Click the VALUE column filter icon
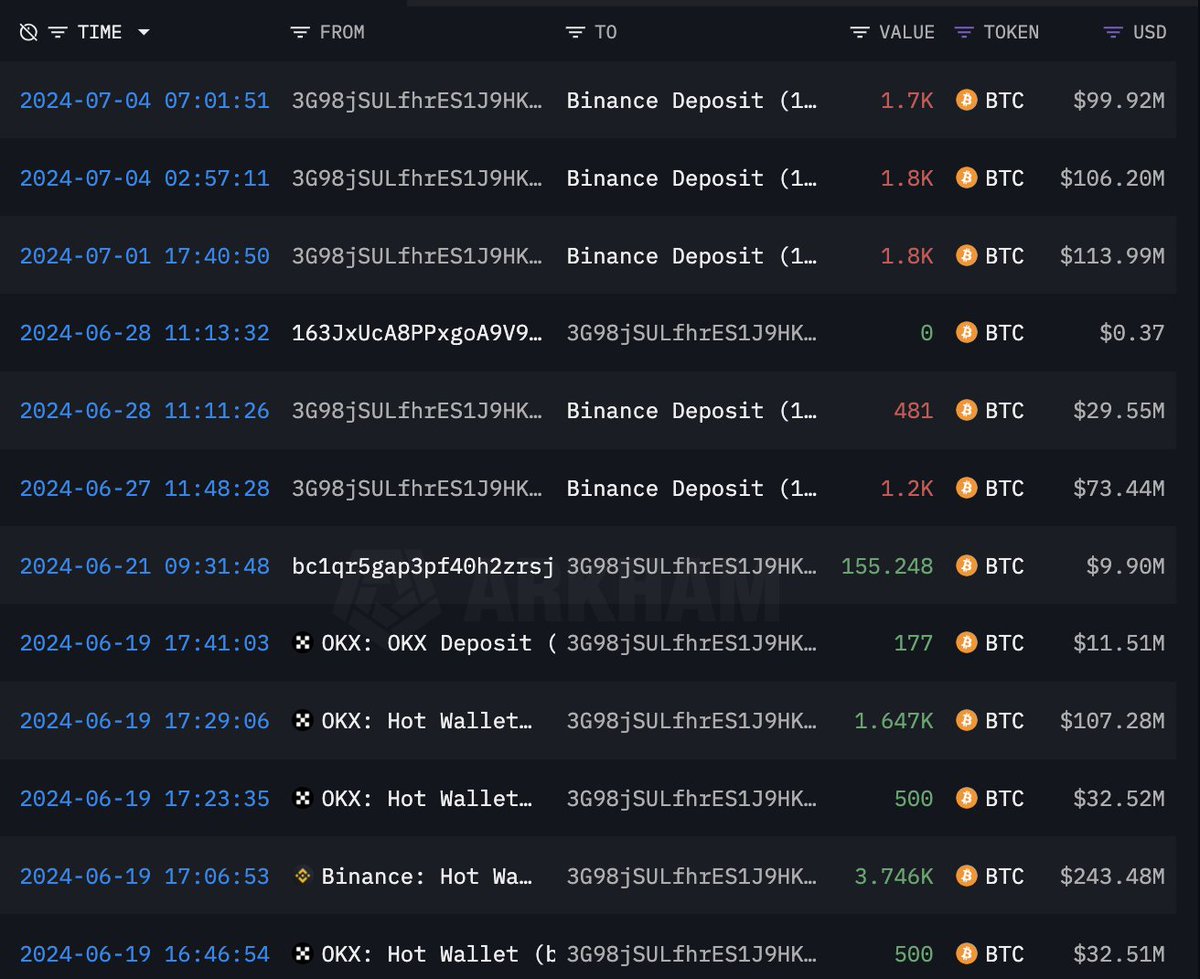 click(x=858, y=31)
